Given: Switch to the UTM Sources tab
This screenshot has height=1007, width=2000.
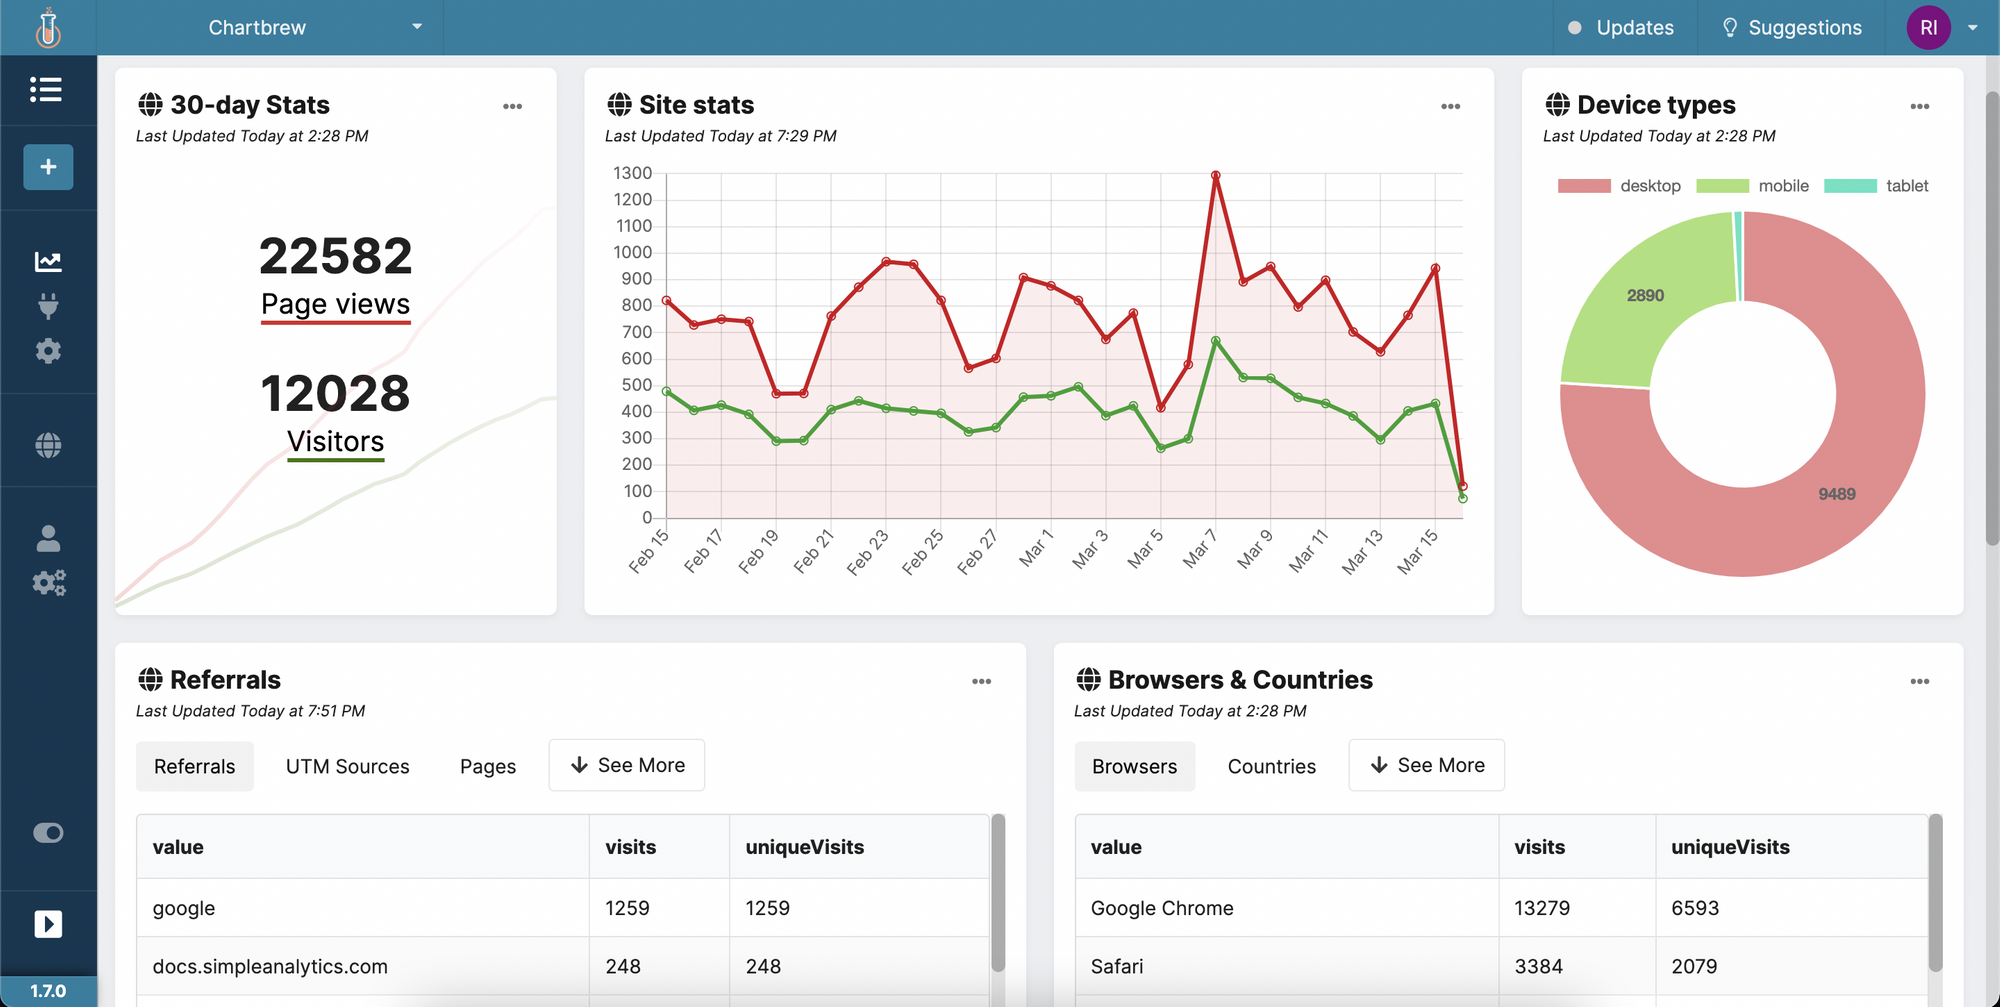Looking at the screenshot, I should click(347, 767).
